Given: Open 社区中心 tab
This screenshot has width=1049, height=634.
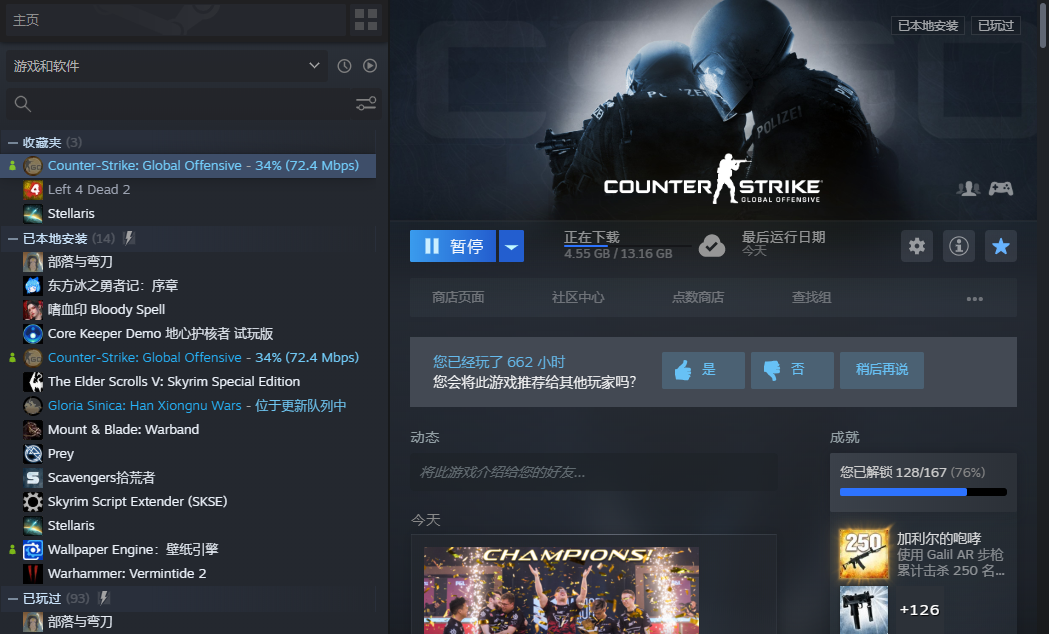Looking at the screenshot, I should pyautogui.click(x=578, y=297).
